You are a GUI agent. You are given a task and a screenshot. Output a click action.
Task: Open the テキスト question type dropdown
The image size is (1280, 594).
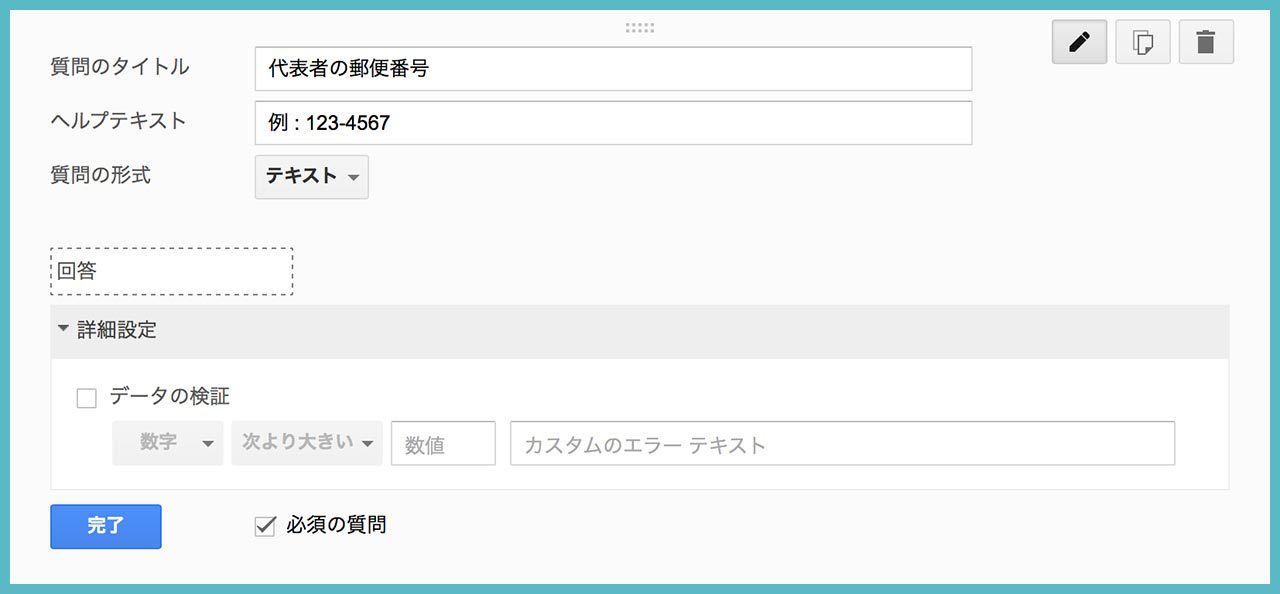tap(312, 176)
